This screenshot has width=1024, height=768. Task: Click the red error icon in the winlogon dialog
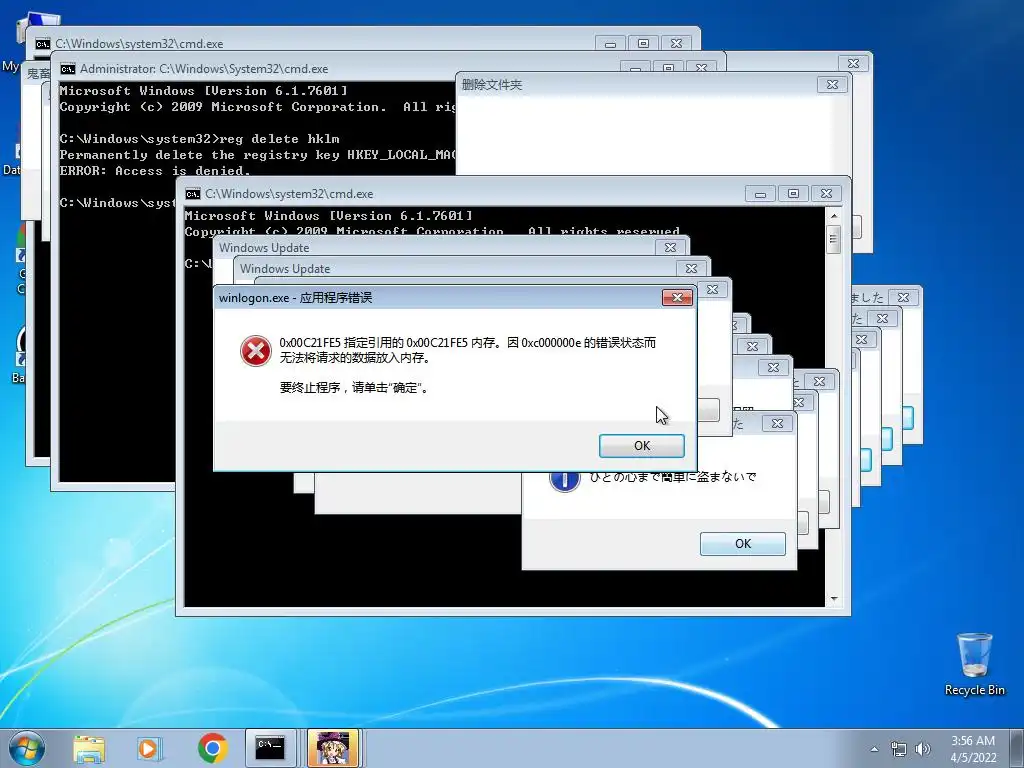[255, 351]
